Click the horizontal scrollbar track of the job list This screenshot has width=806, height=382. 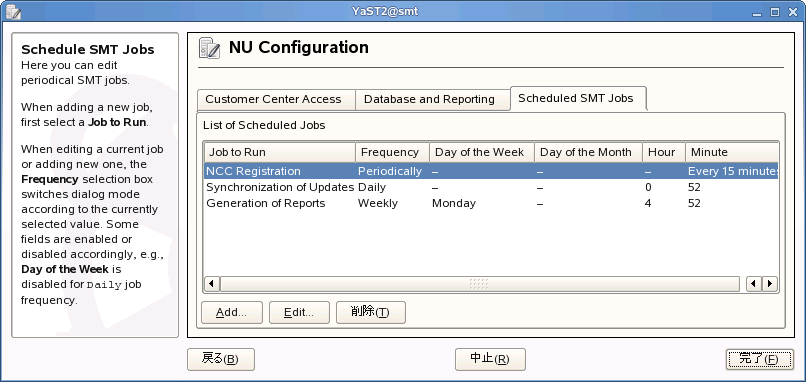pyautogui.click(x=480, y=283)
